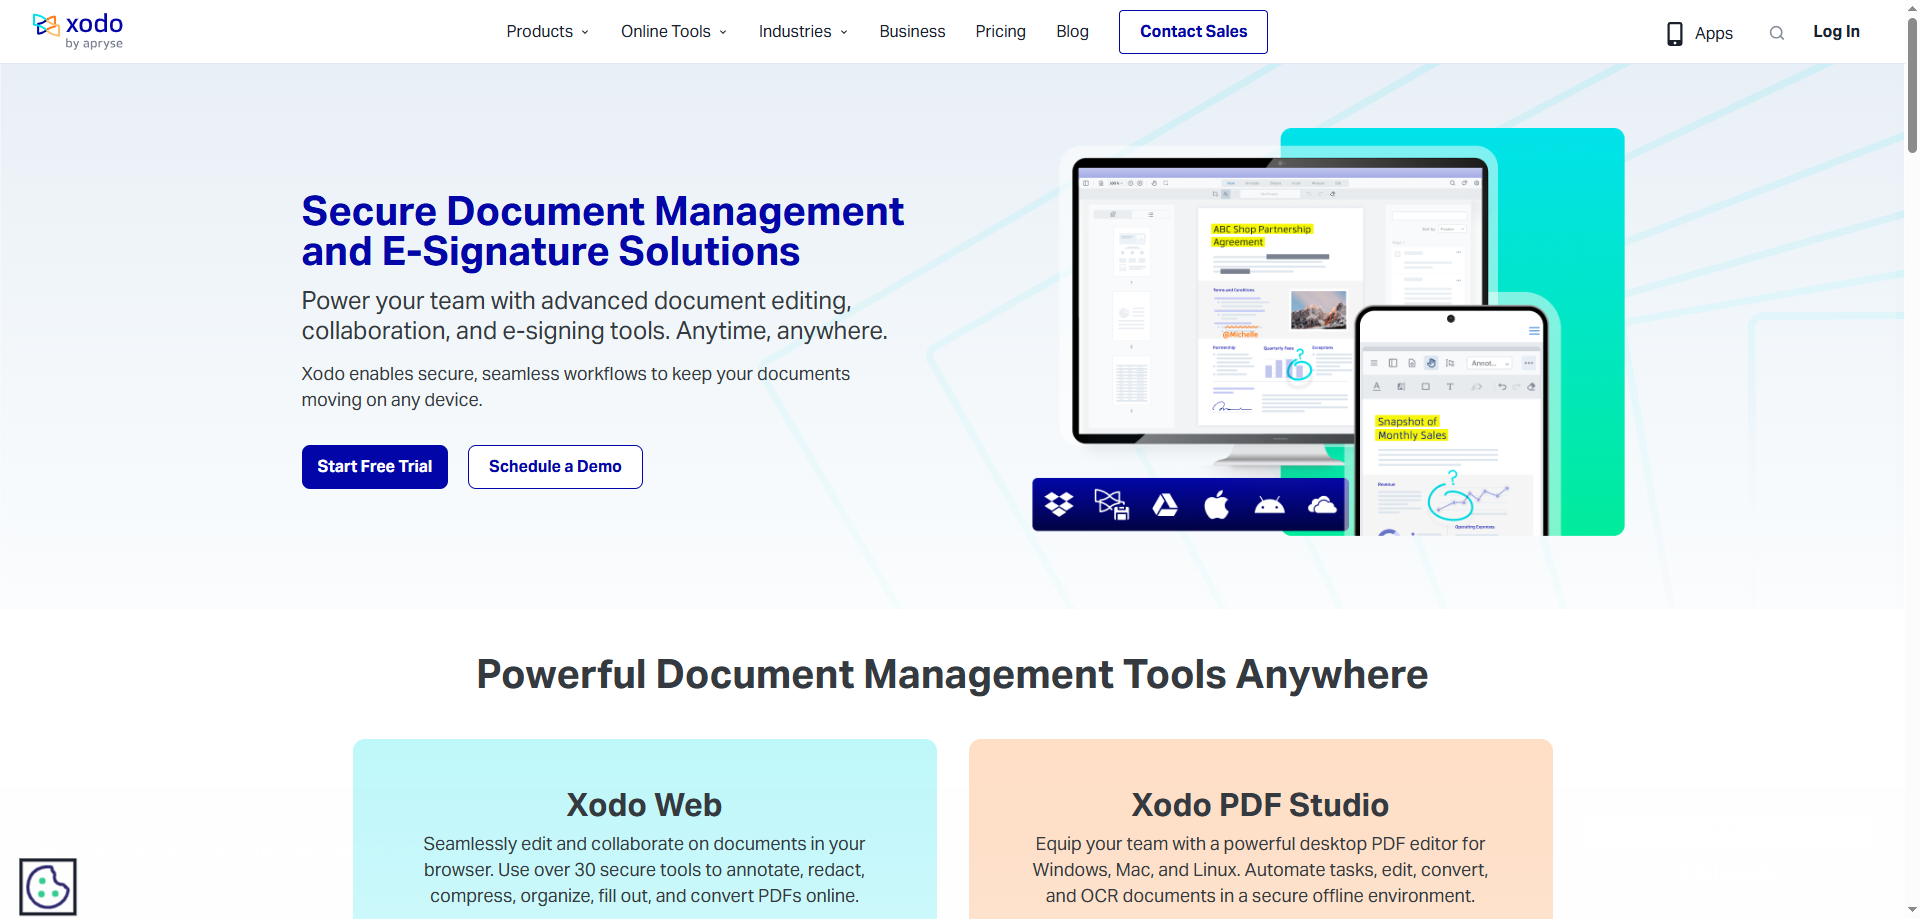This screenshot has width=1920, height=919.
Task: Click Start Free Trial button
Action: click(375, 467)
